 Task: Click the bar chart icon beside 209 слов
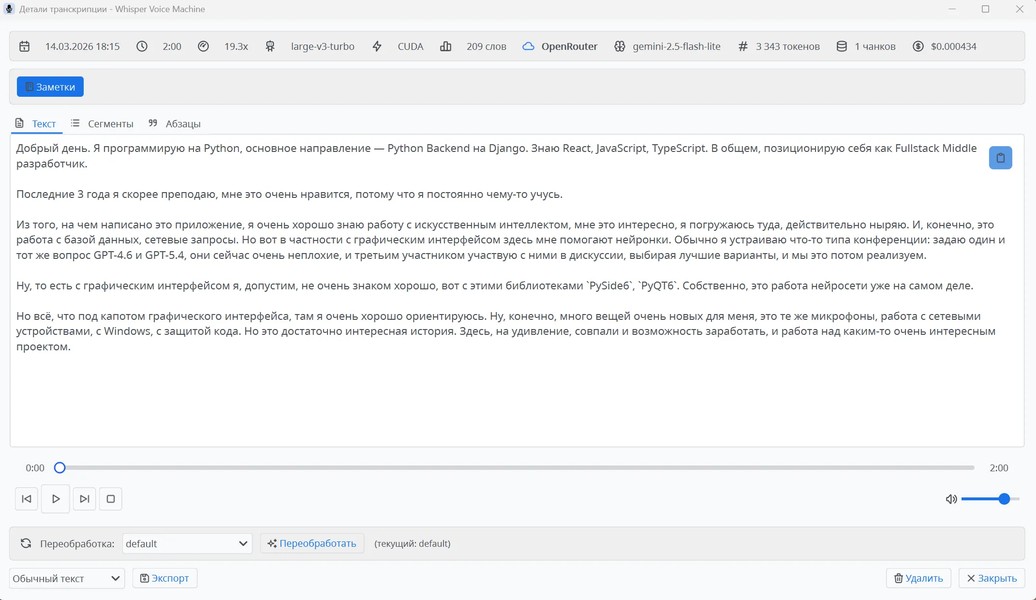pyautogui.click(x=446, y=46)
